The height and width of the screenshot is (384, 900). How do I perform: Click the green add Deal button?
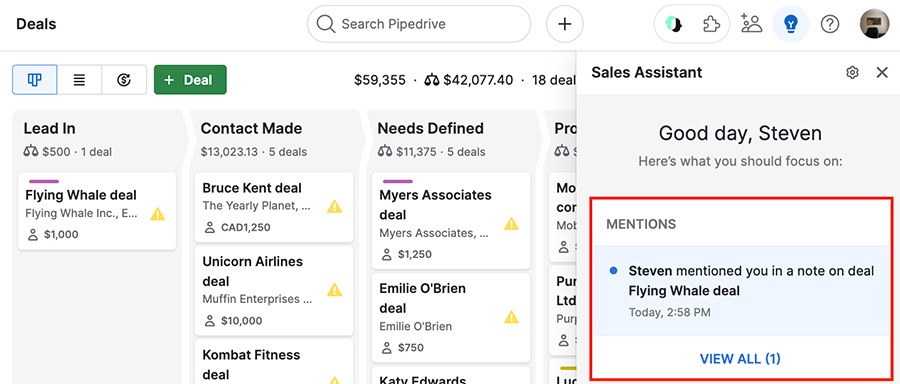pos(190,80)
